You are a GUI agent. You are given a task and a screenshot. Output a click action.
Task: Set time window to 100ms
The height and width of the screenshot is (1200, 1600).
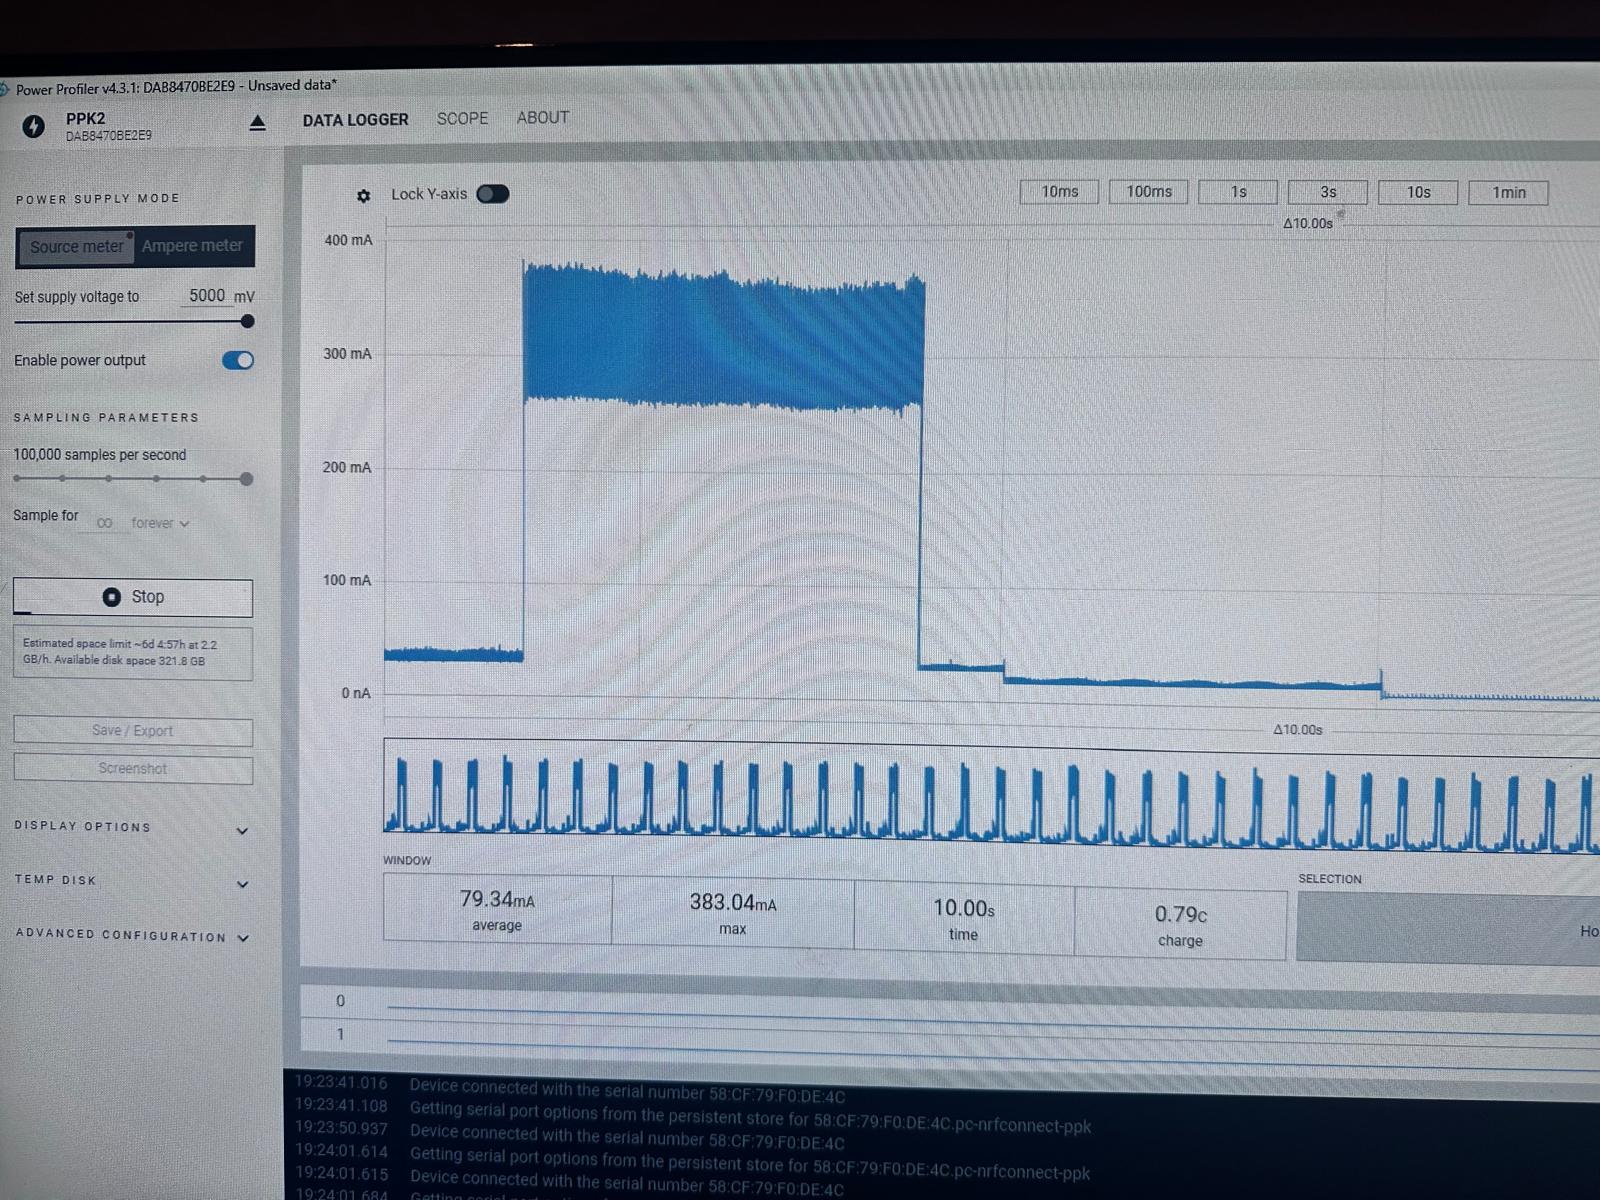pyautogui.click(x=1149, y=192)
